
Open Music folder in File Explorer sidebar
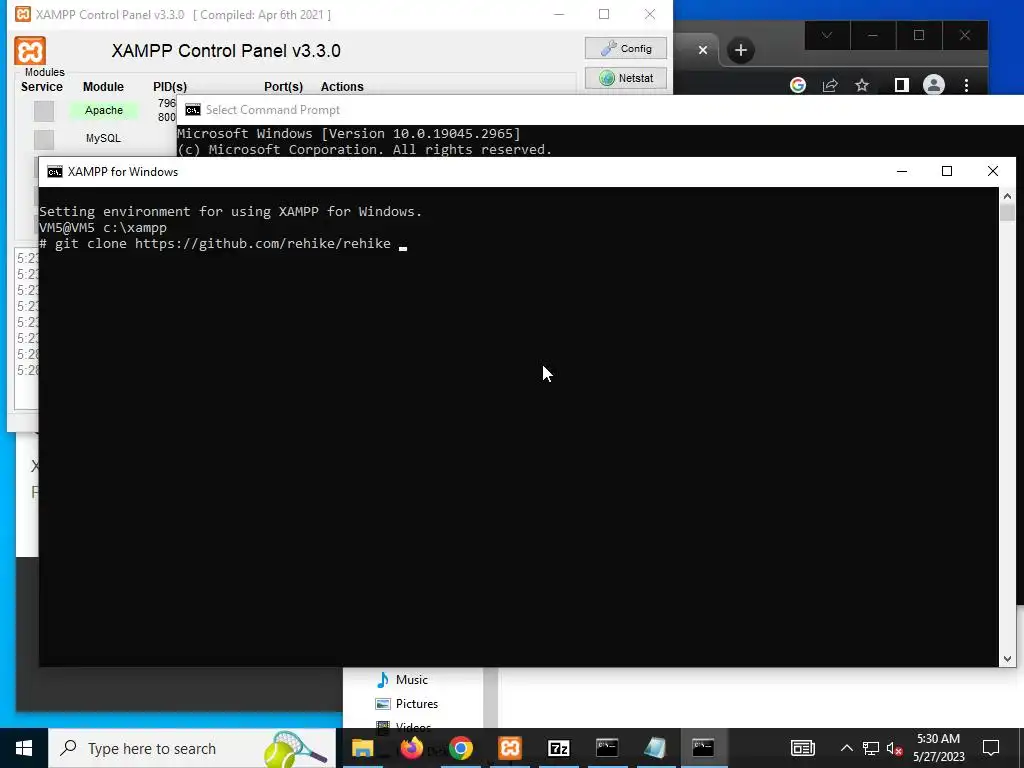(402, 680)
